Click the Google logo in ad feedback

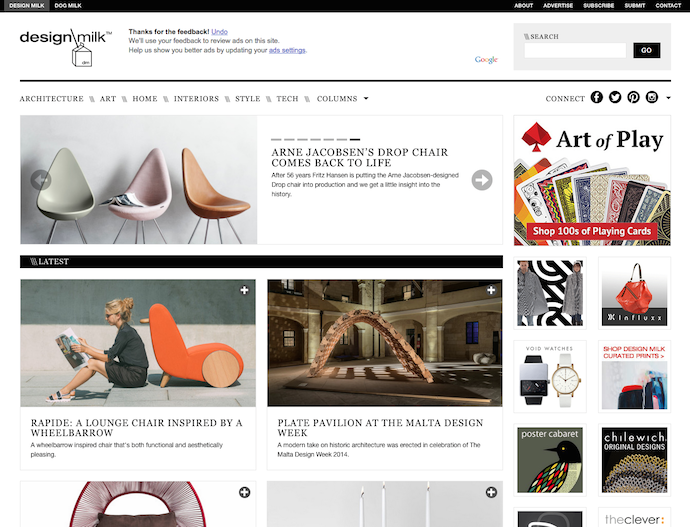point(486,59)
